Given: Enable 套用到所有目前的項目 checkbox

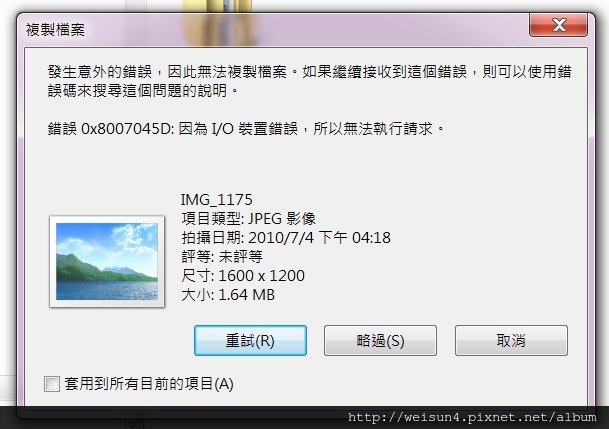Looking at the screenshot, I should click(x=52, y=384).
